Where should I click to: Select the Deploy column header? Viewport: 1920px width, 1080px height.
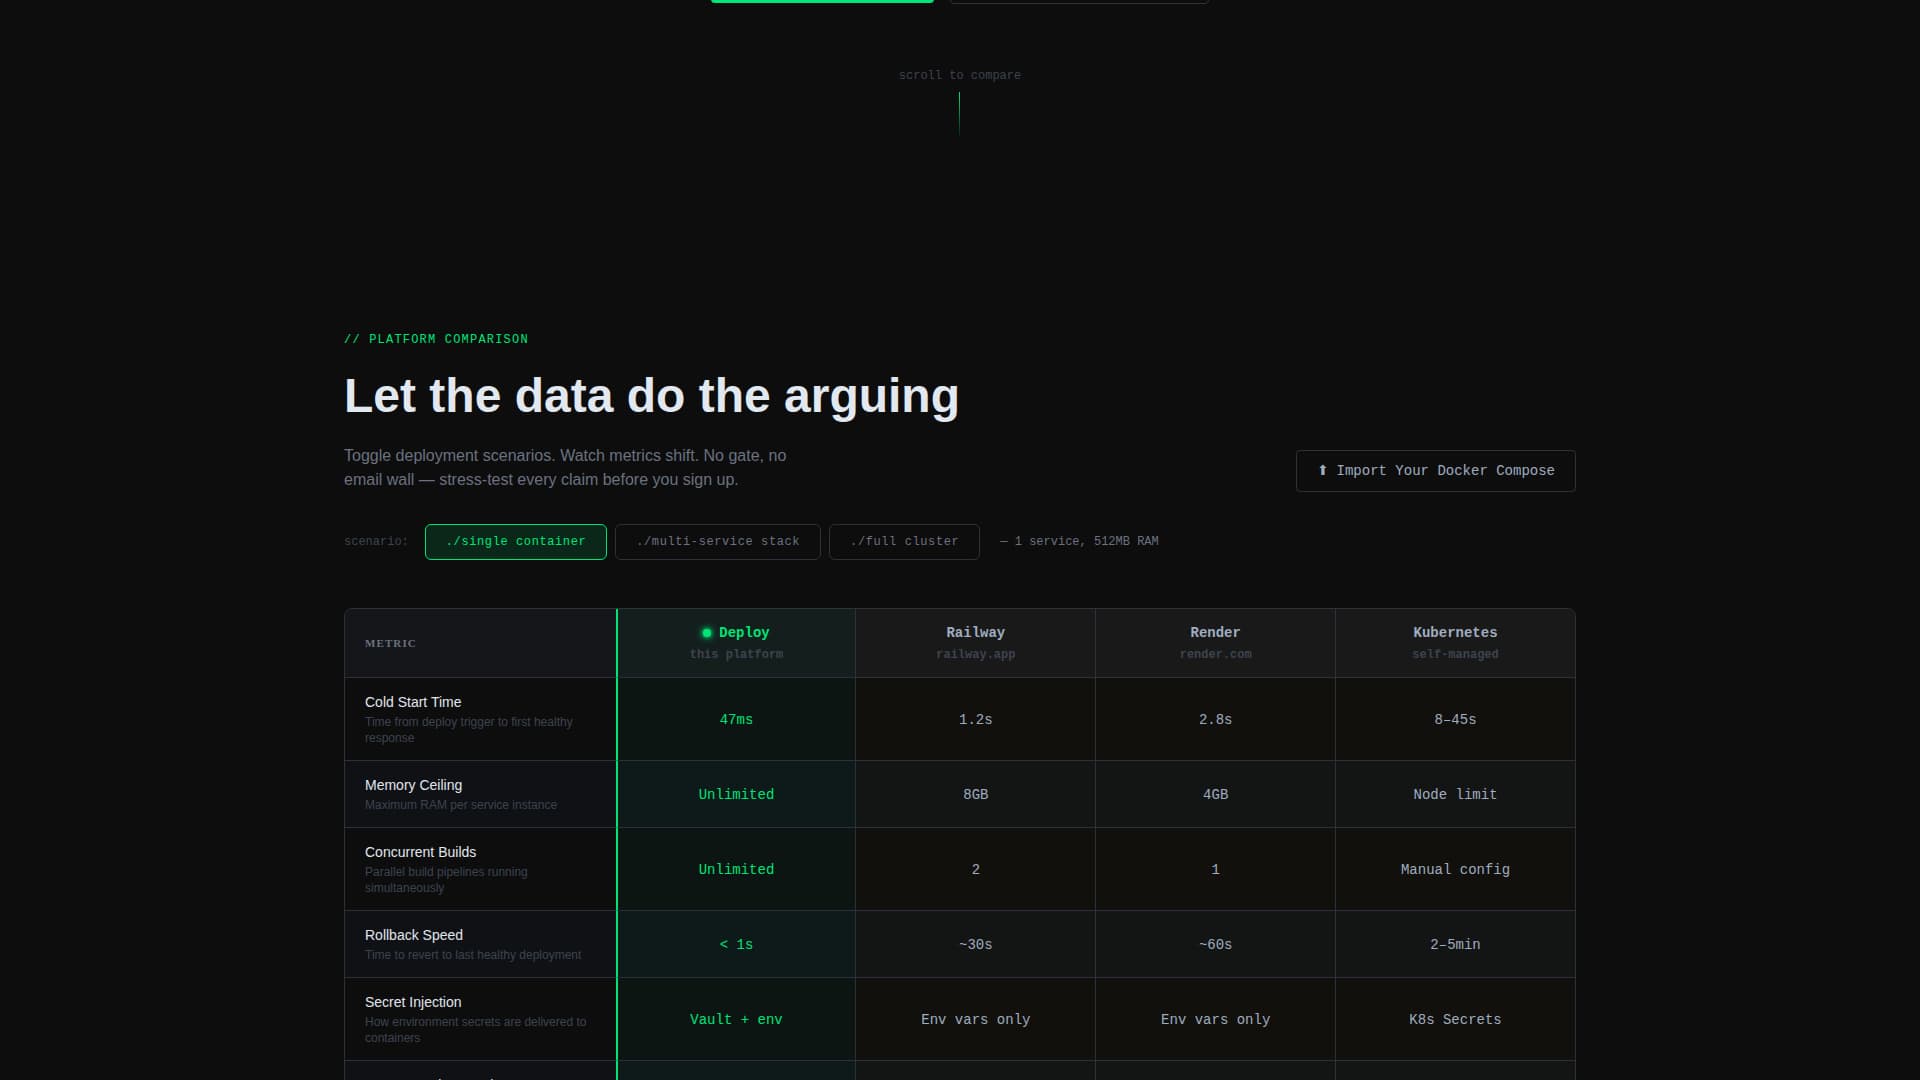point(736,643)
